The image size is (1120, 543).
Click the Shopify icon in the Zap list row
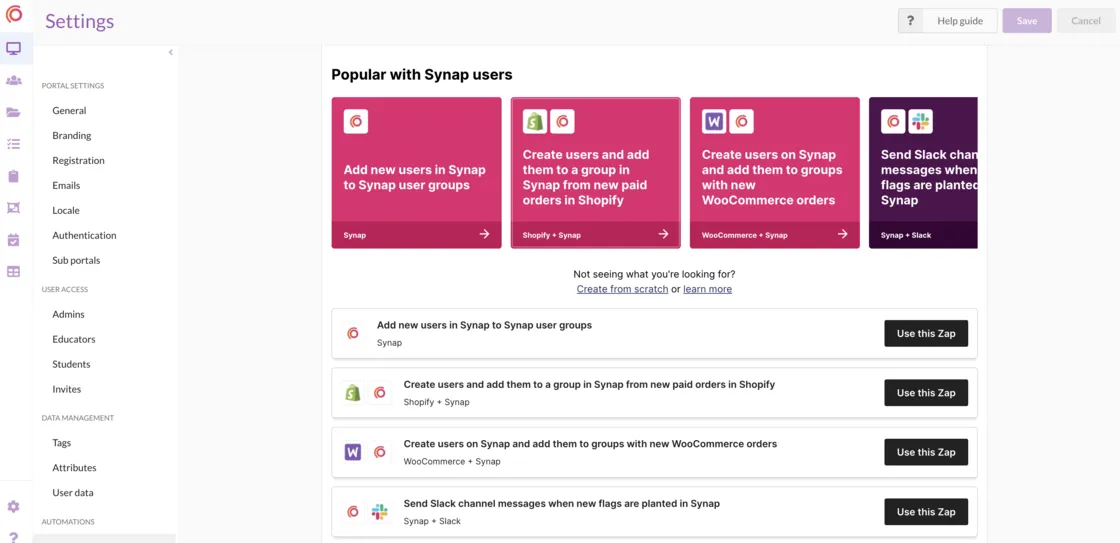[353, 393]
